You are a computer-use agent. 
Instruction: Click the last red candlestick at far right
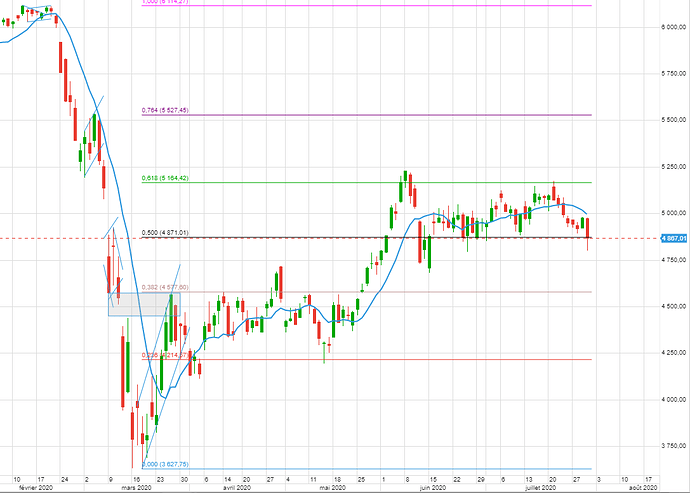tap(588, 228)
